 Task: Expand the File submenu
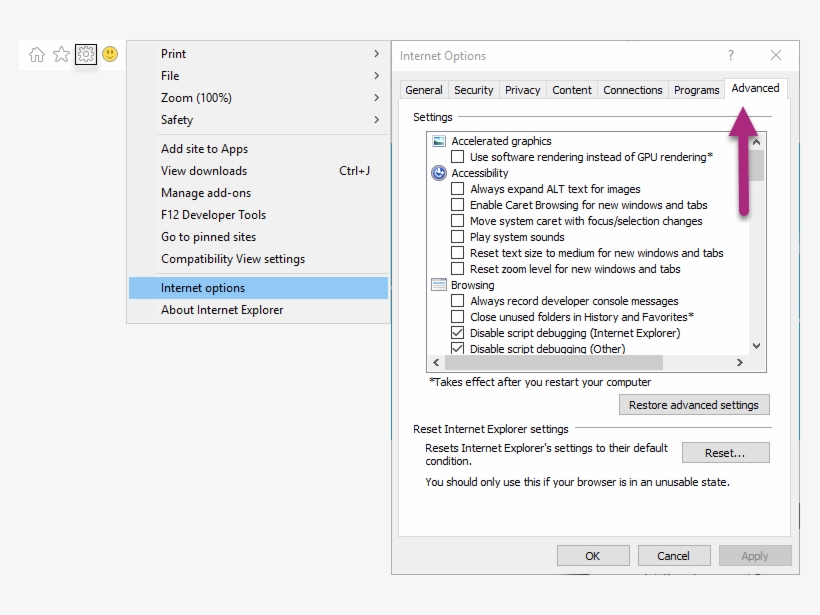[x=258, y=75]
